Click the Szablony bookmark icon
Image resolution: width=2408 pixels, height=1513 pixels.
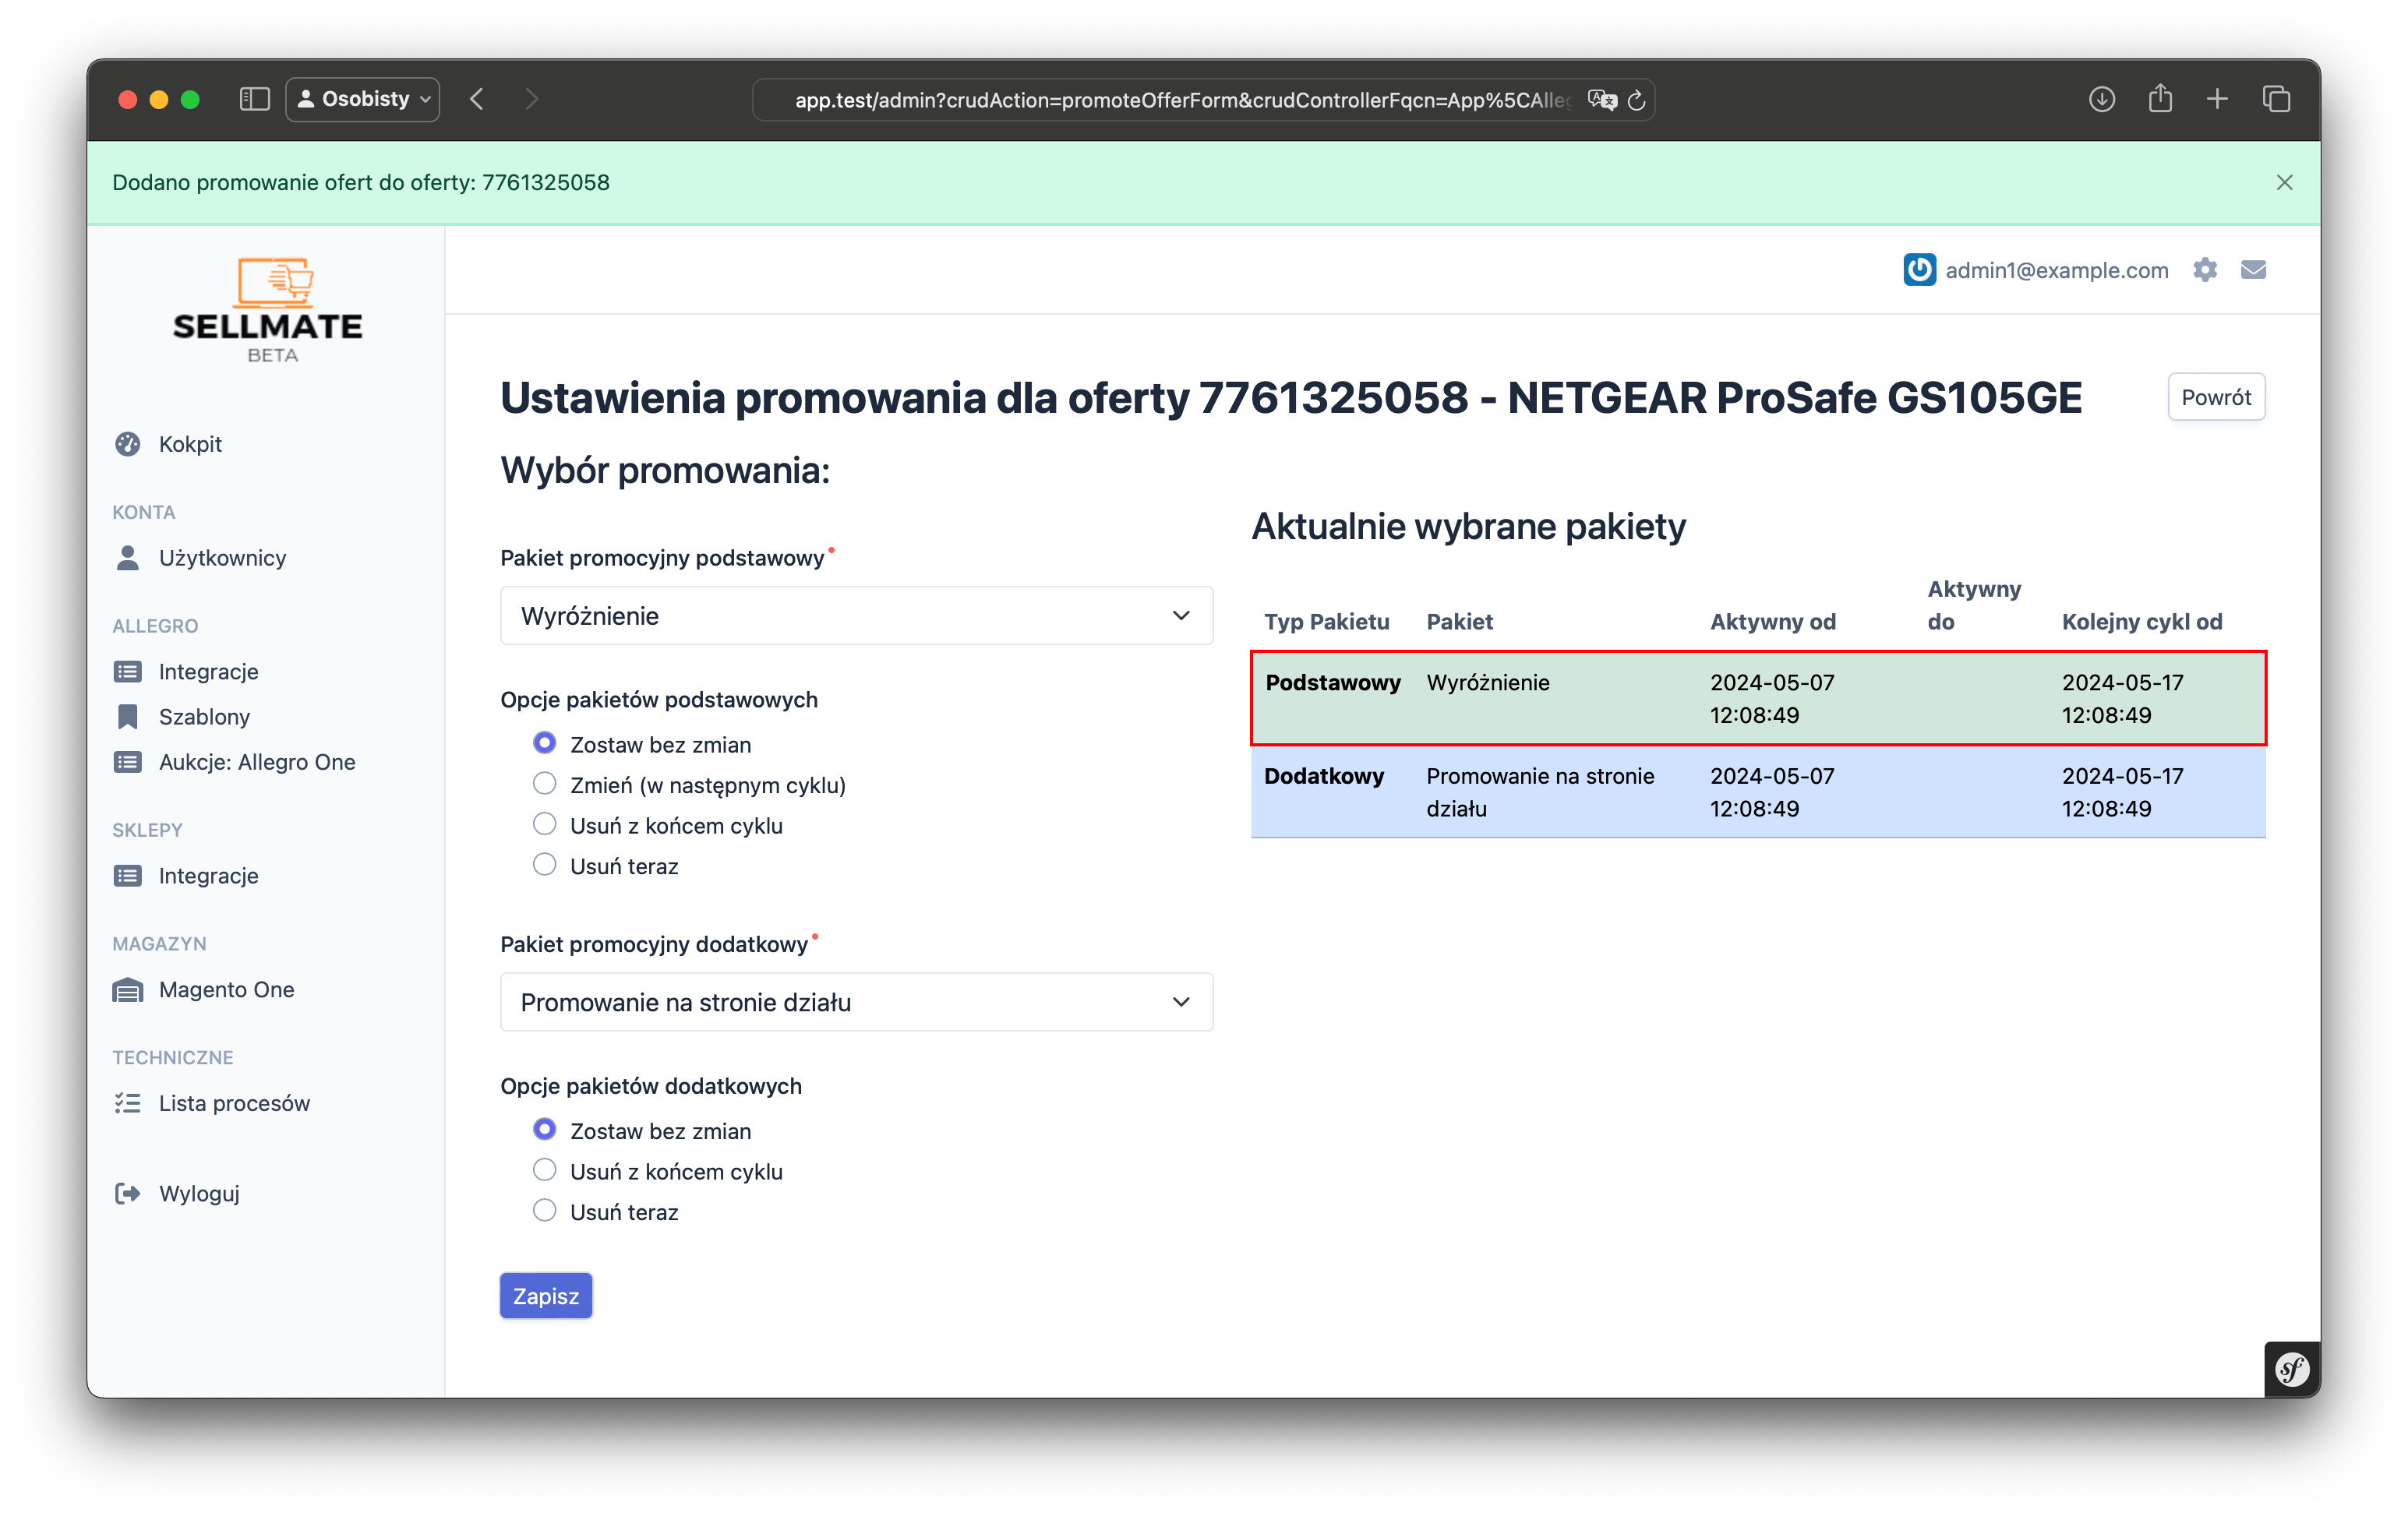(x=128, y=717)
